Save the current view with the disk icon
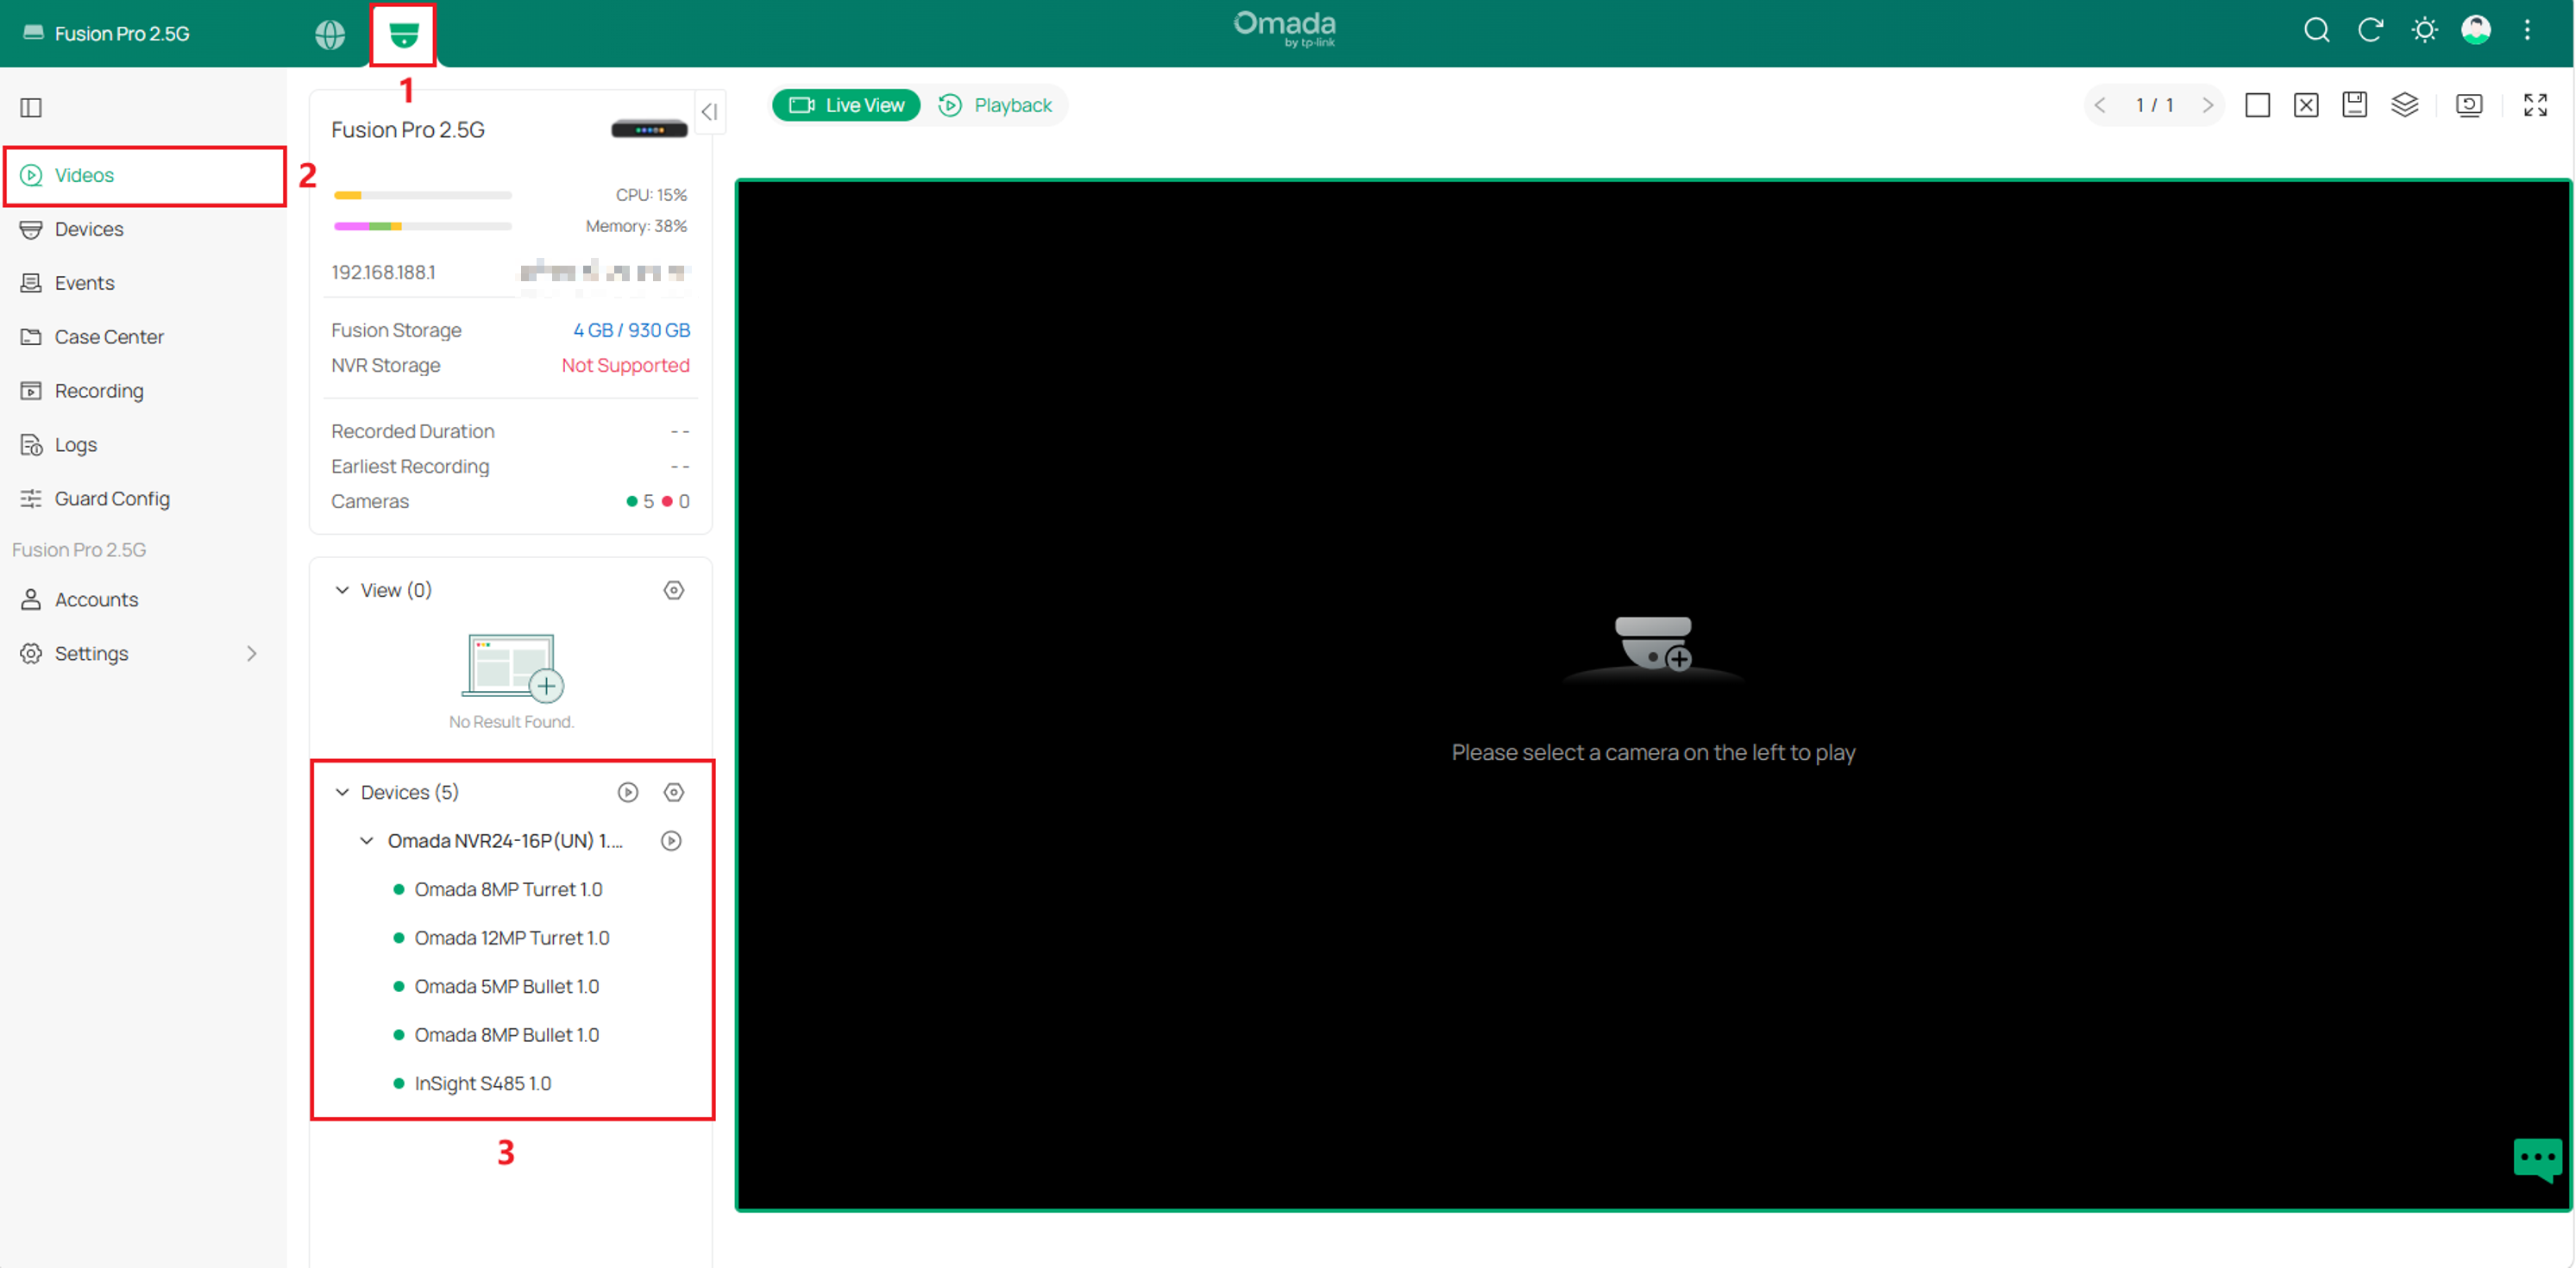 pos(2355,105)
